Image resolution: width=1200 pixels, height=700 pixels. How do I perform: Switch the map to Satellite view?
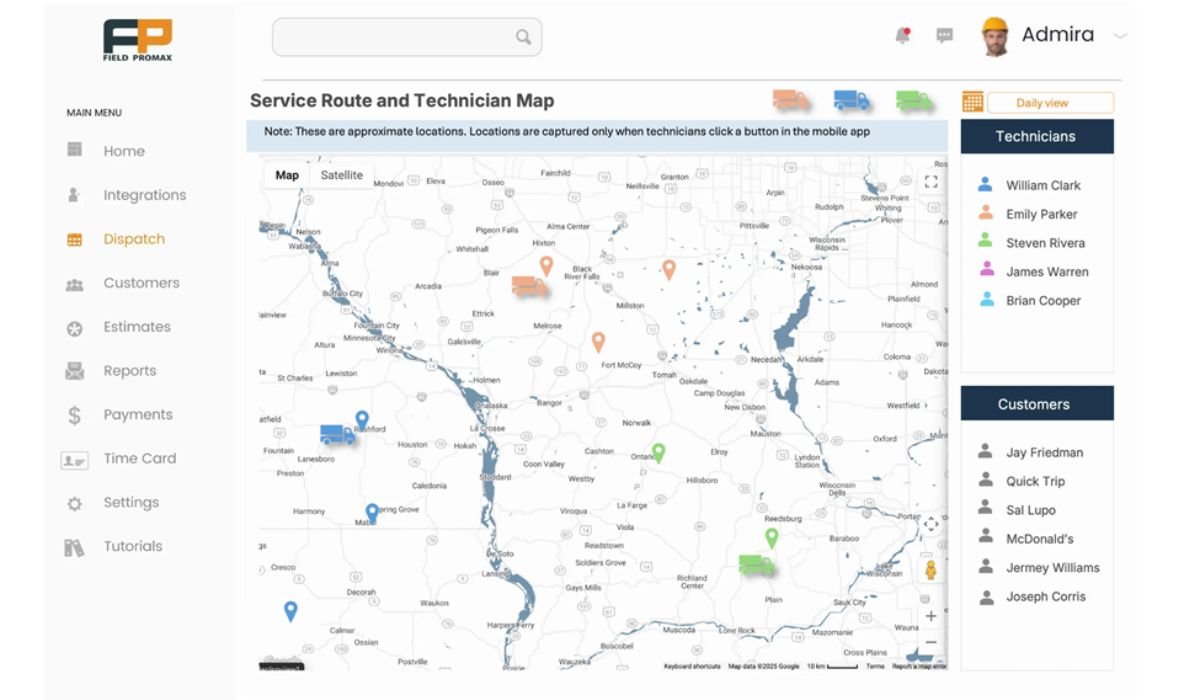tap(343, 175)
